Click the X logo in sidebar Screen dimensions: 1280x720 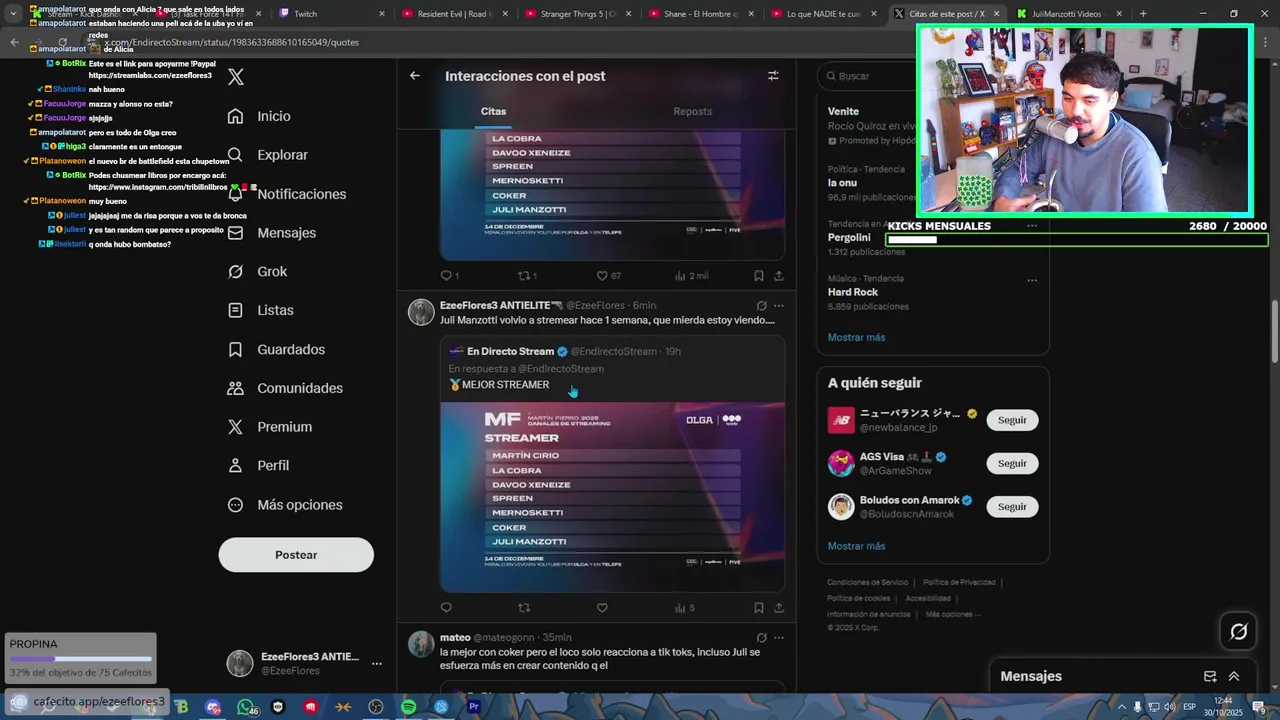[x=236, y=77]
